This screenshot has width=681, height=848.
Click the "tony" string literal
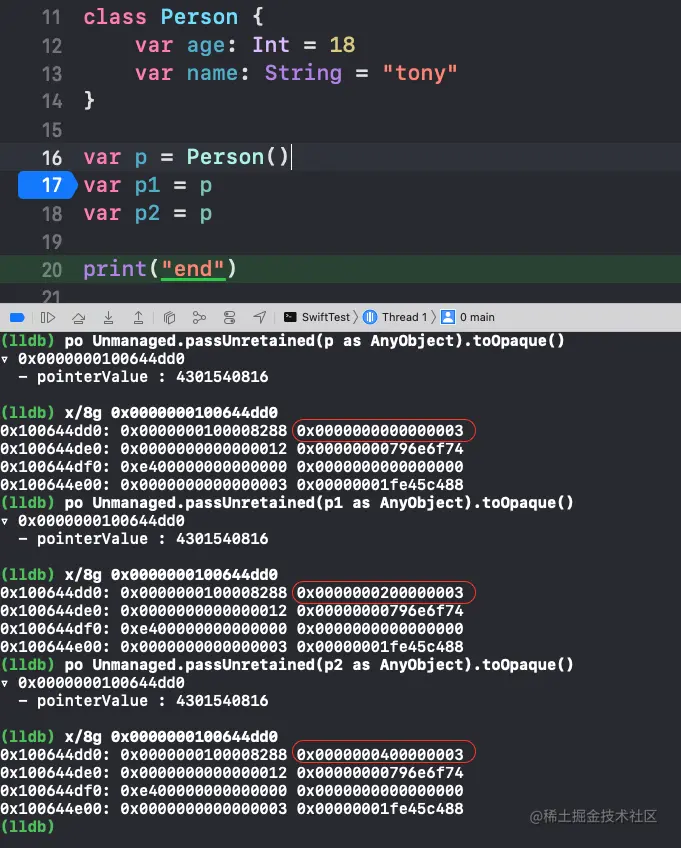[x=420, y=72]
